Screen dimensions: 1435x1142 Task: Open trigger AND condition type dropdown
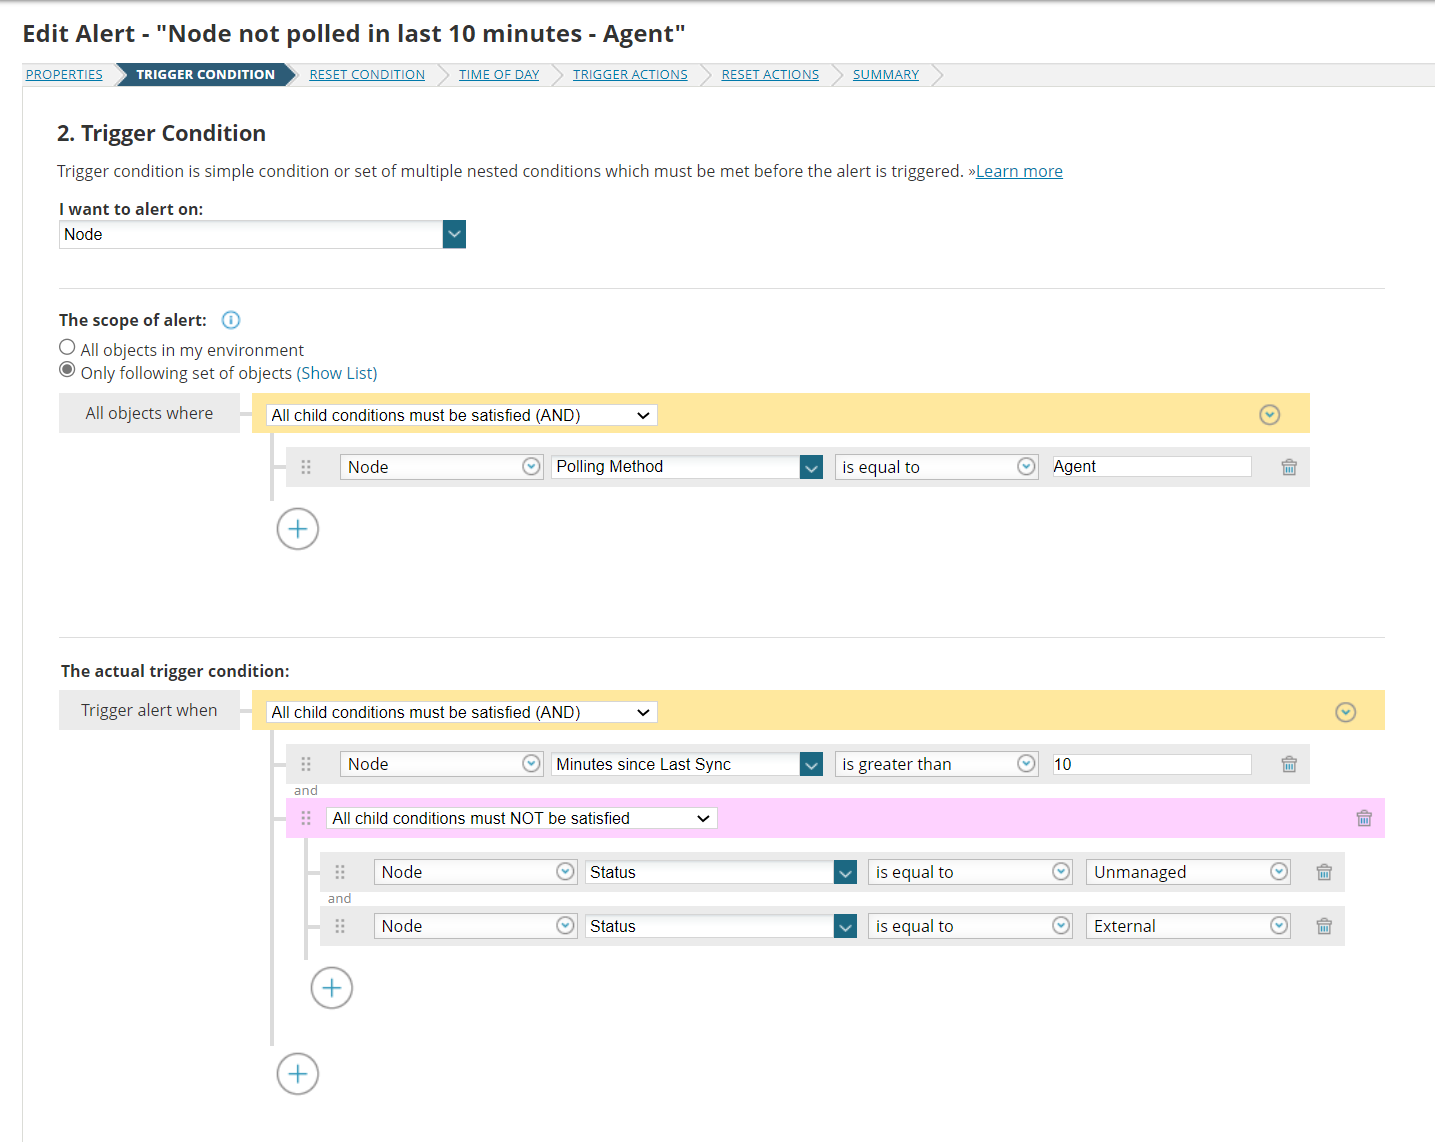point(462,712)
